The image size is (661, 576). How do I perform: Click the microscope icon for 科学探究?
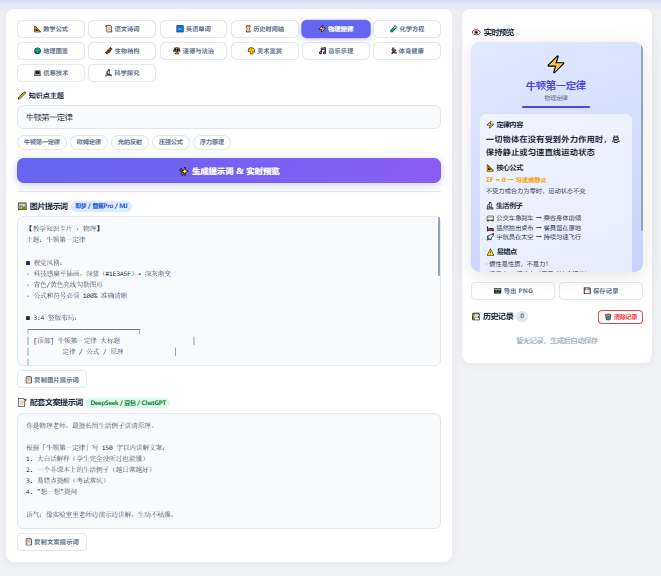(108, 73)
